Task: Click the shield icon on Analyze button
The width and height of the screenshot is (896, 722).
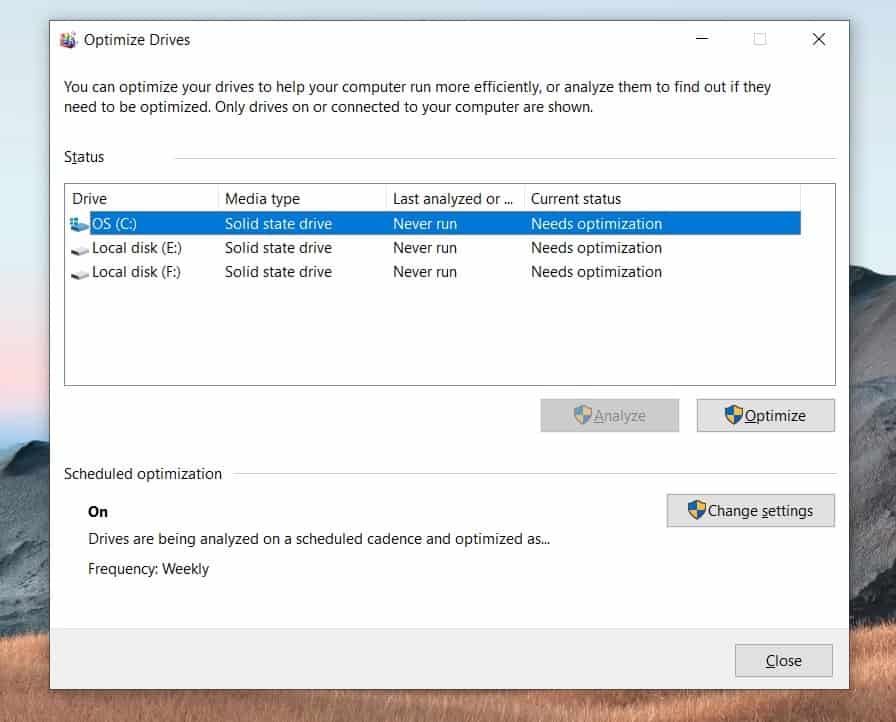Action: tap(583, 415)
